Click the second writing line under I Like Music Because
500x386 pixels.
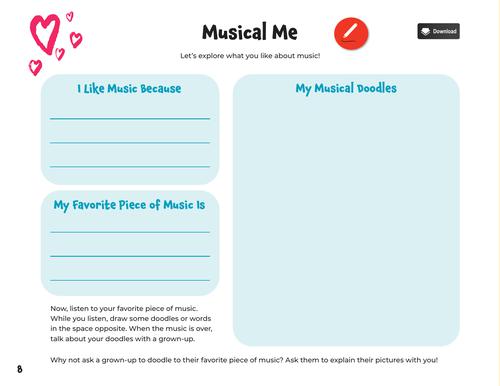[x=130, y=143]
